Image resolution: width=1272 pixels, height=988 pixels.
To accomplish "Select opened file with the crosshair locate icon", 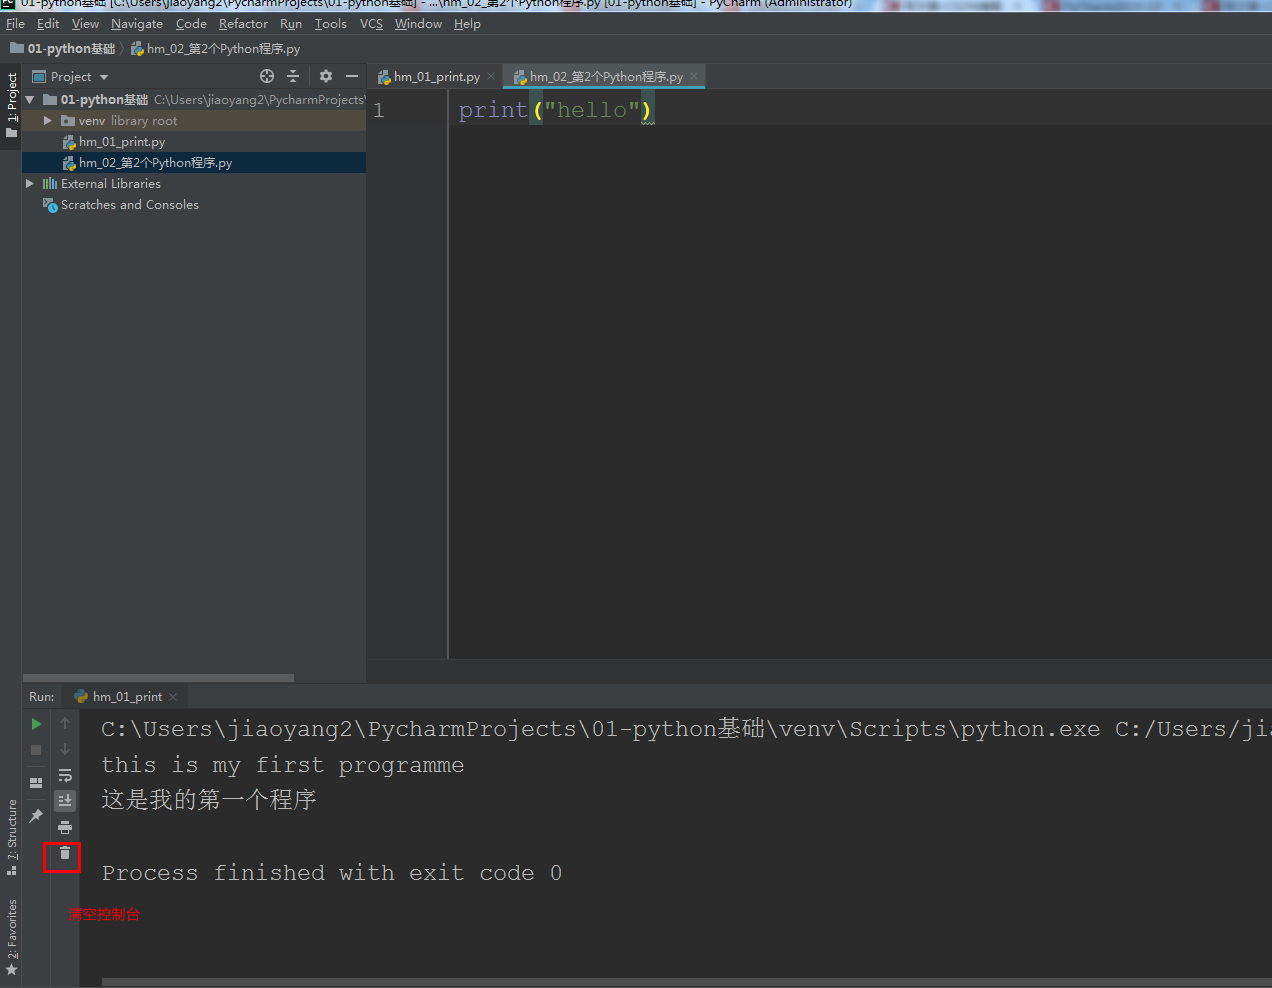I will point(266,76).
